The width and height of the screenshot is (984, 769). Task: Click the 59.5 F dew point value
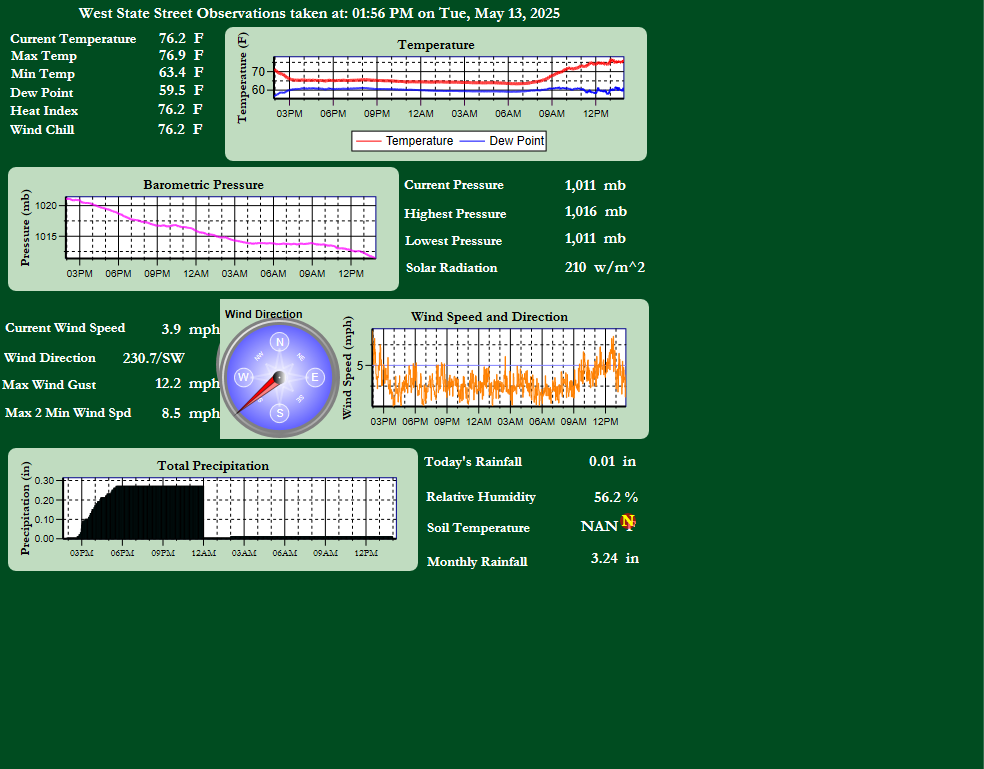181,90
